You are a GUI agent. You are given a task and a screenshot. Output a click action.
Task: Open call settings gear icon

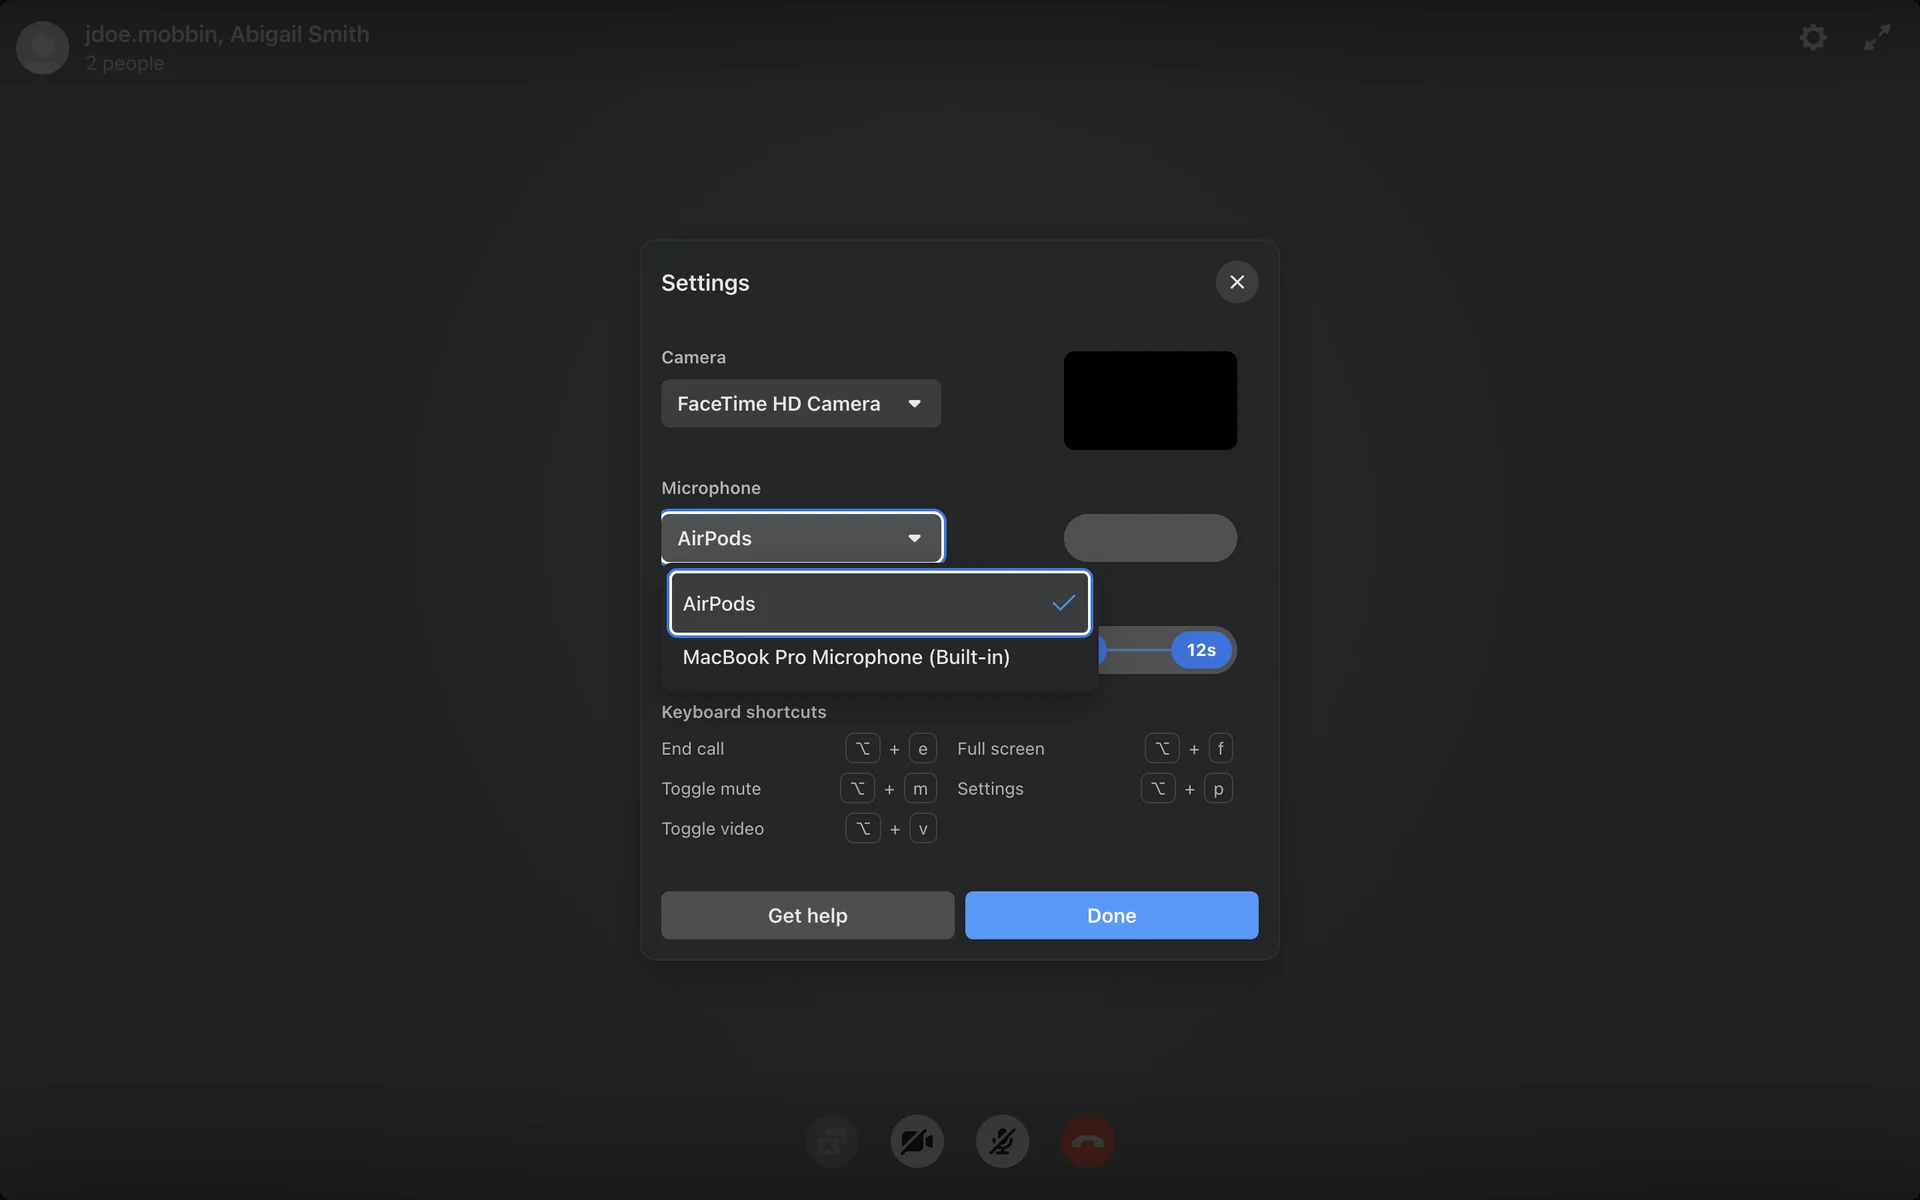1813,38
